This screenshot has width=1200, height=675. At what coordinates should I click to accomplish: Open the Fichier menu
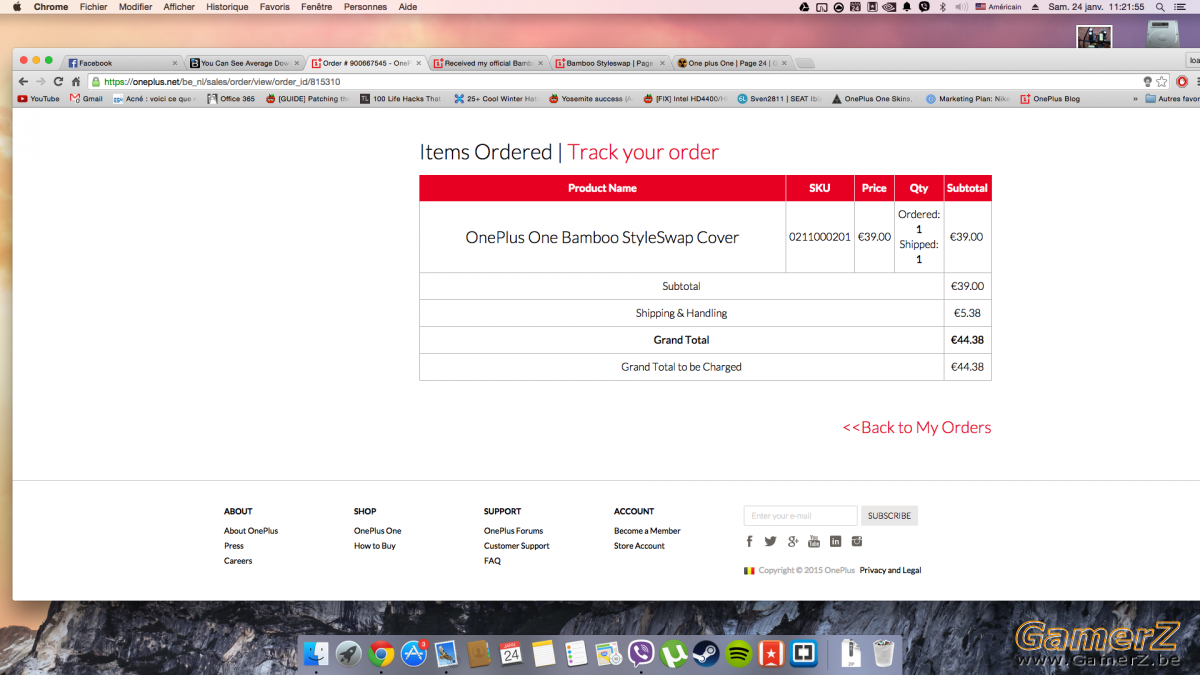click(93, 7)
